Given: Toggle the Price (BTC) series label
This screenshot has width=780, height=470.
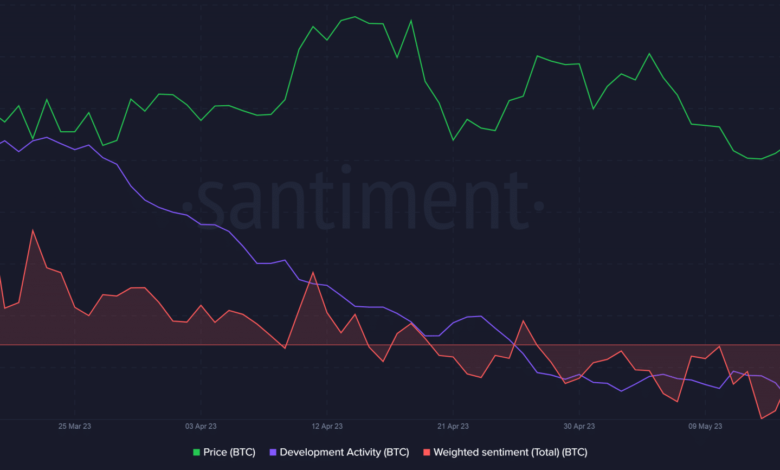Looking at the screenshot, I should tap(229, 453).
